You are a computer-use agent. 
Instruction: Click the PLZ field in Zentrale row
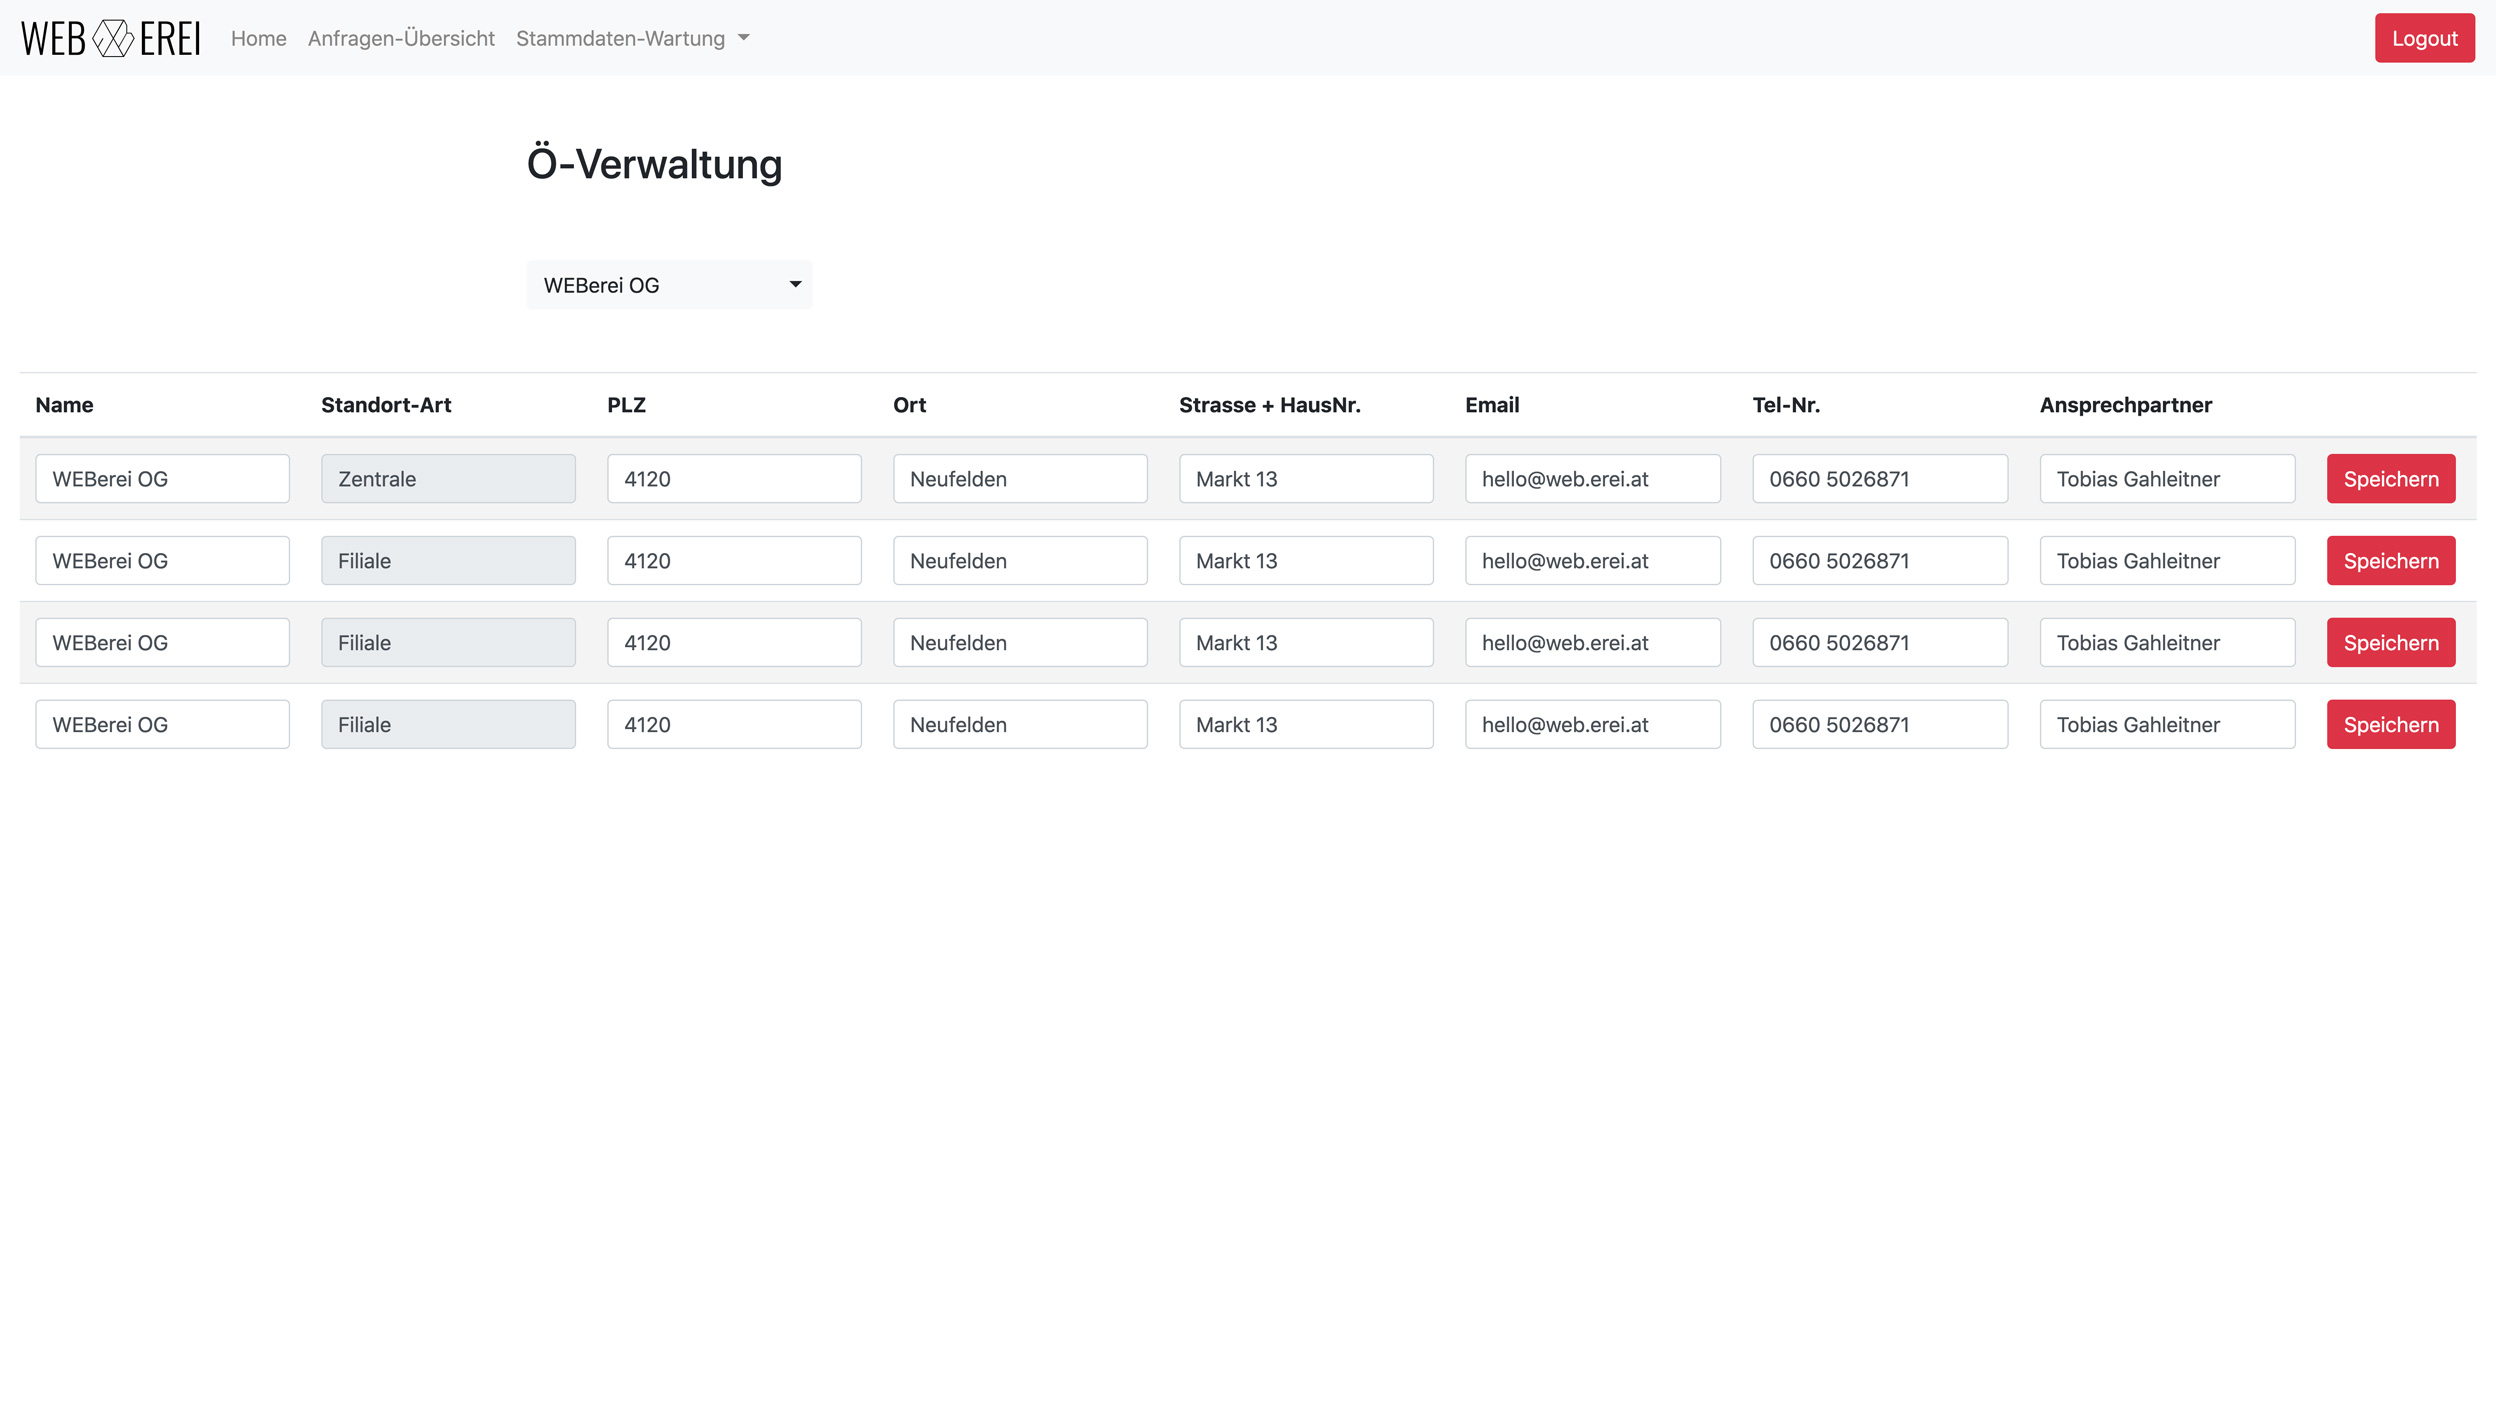[x=734, y=479]
